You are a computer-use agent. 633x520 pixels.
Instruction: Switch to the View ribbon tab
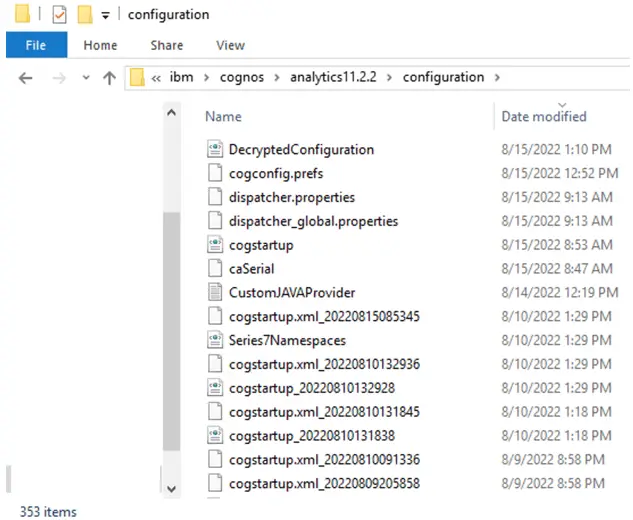click(x=230, y=45)
